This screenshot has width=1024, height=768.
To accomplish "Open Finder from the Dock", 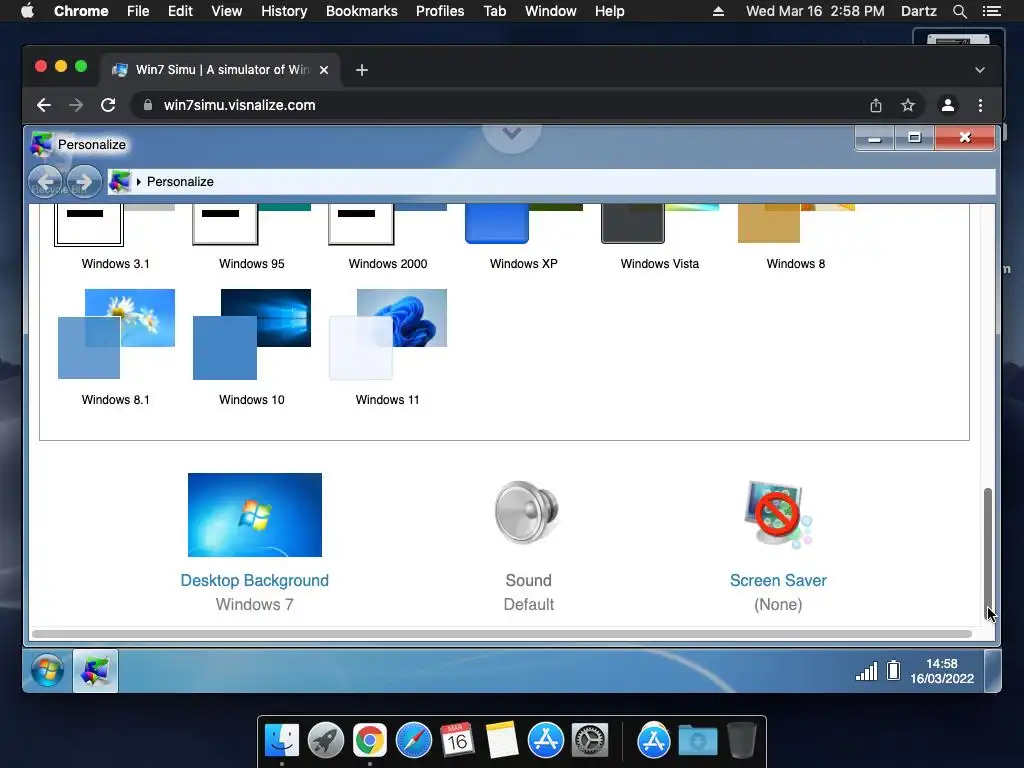I will tap(281, 741).
